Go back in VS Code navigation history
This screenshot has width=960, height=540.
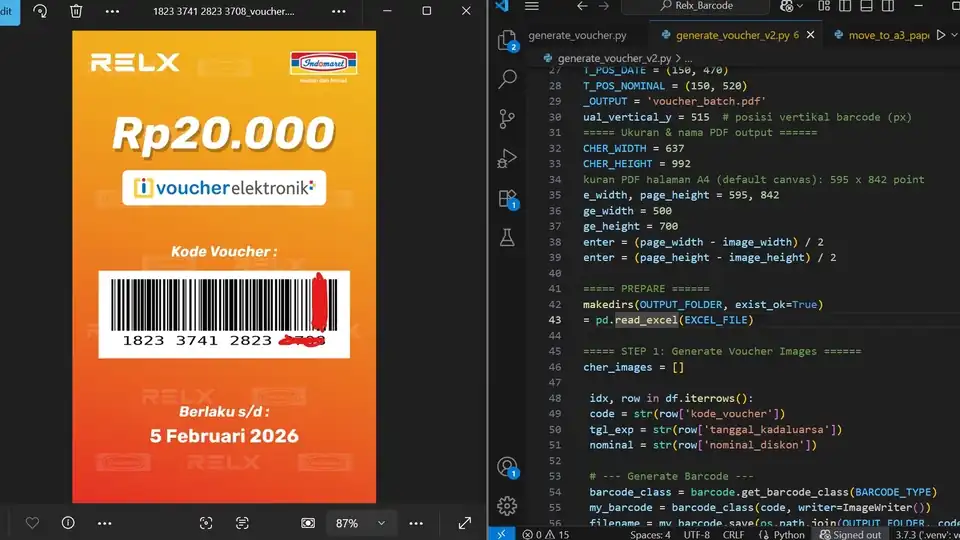pyautogui.click(x=582, y=6)
